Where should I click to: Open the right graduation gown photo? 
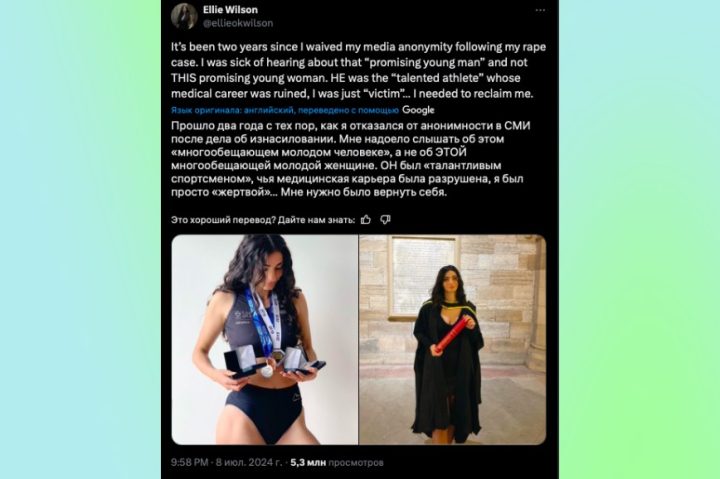point(452,339)
